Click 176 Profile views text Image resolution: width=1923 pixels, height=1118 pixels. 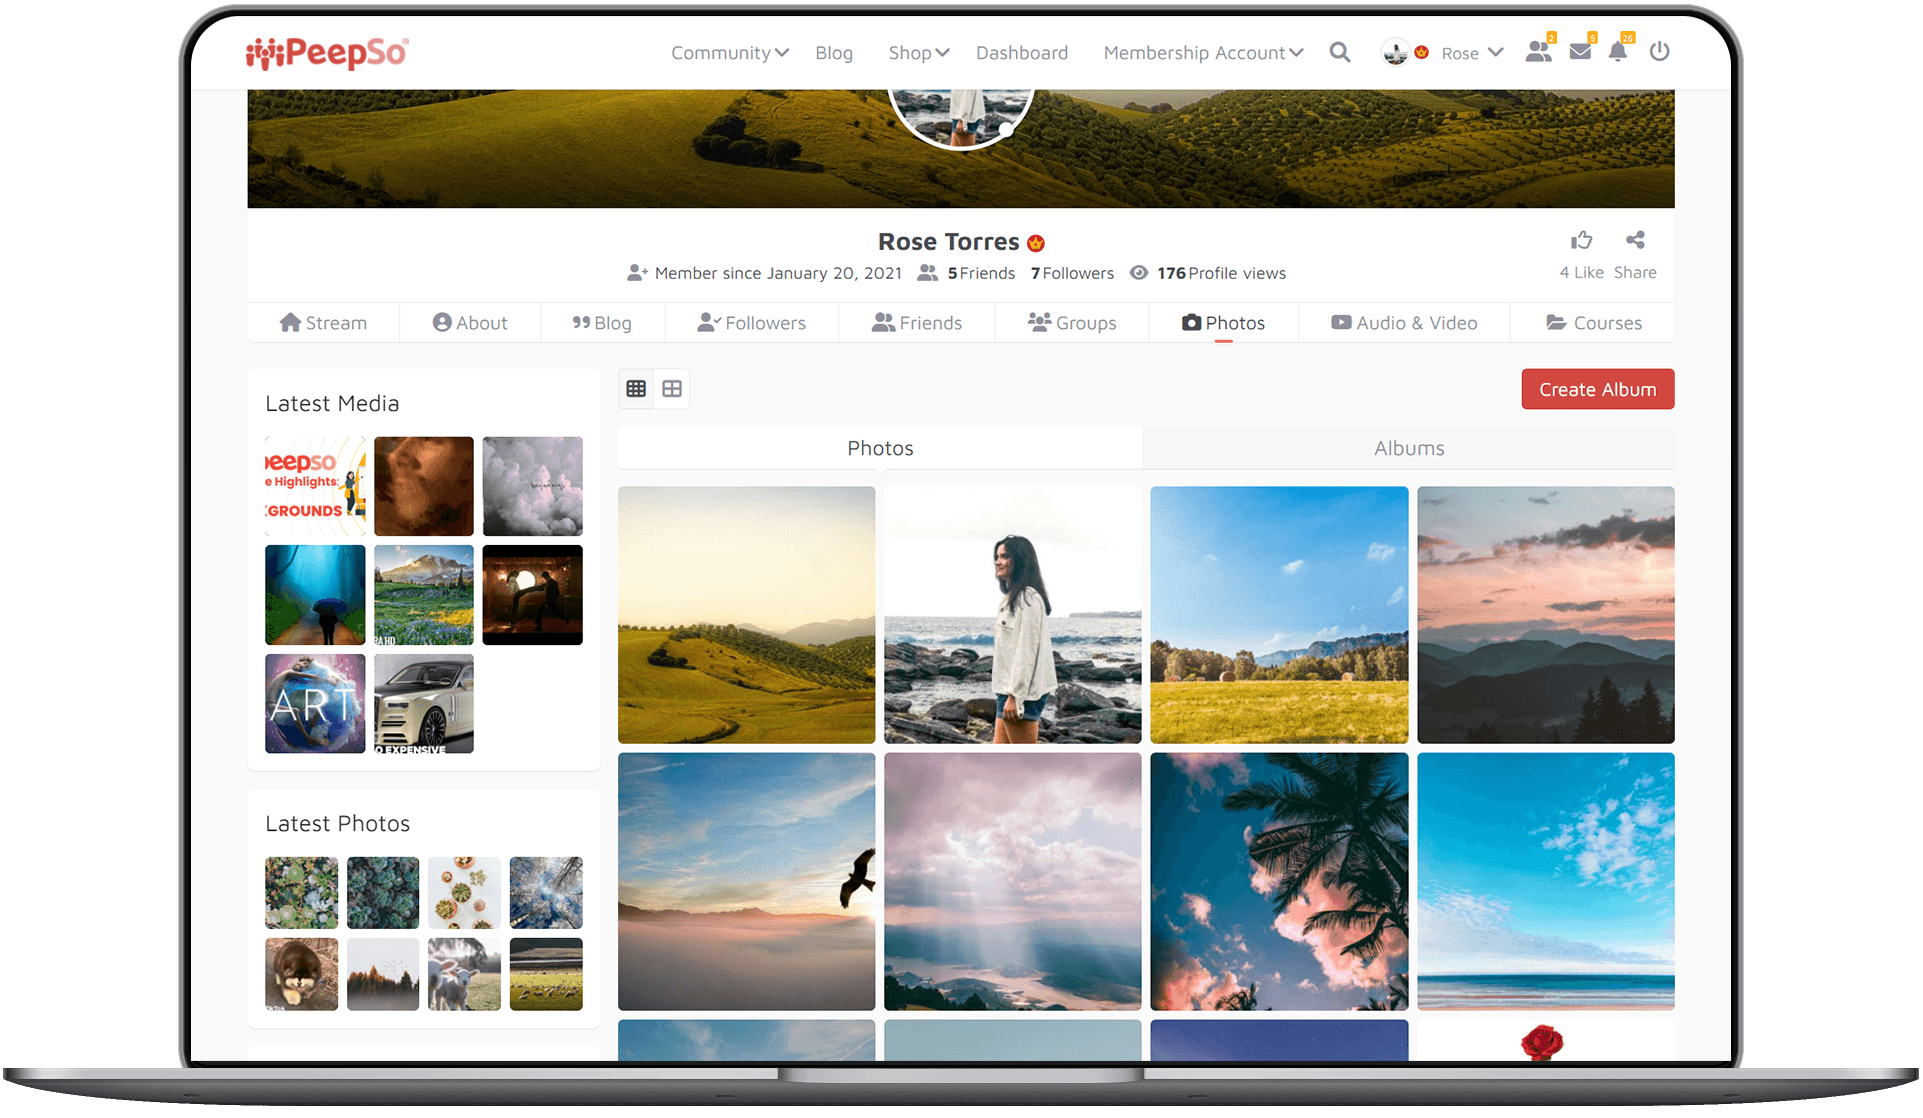1222,273
